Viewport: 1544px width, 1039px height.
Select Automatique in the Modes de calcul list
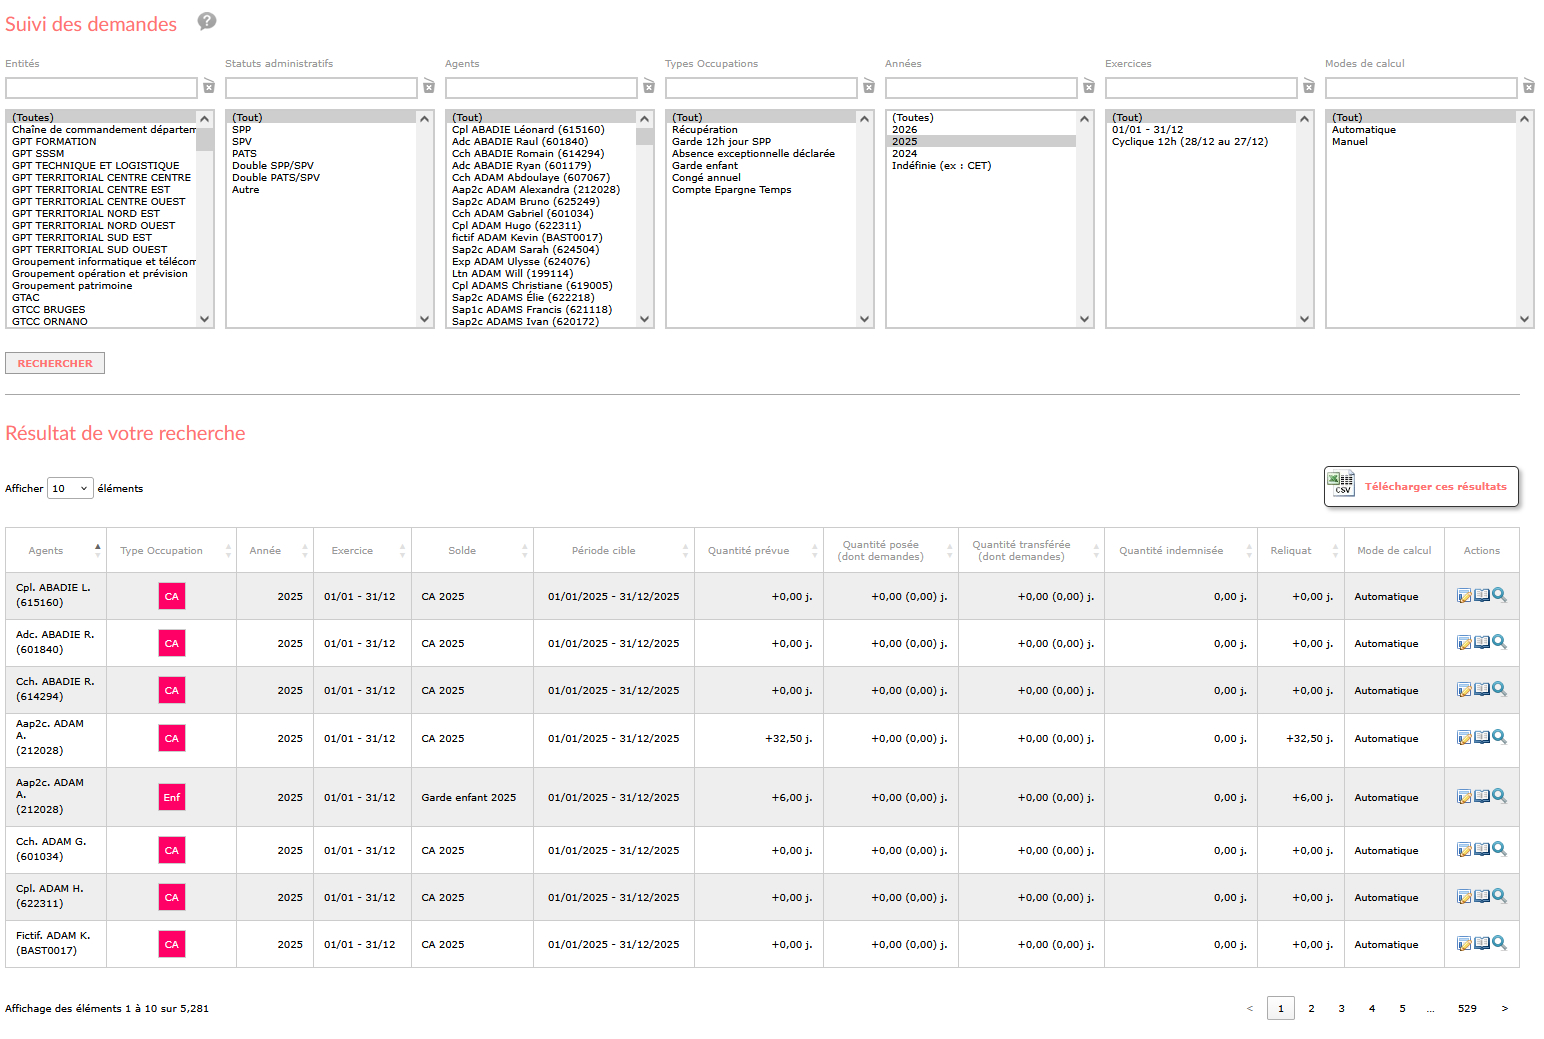pyautogui.click(x=1422, y=129)
